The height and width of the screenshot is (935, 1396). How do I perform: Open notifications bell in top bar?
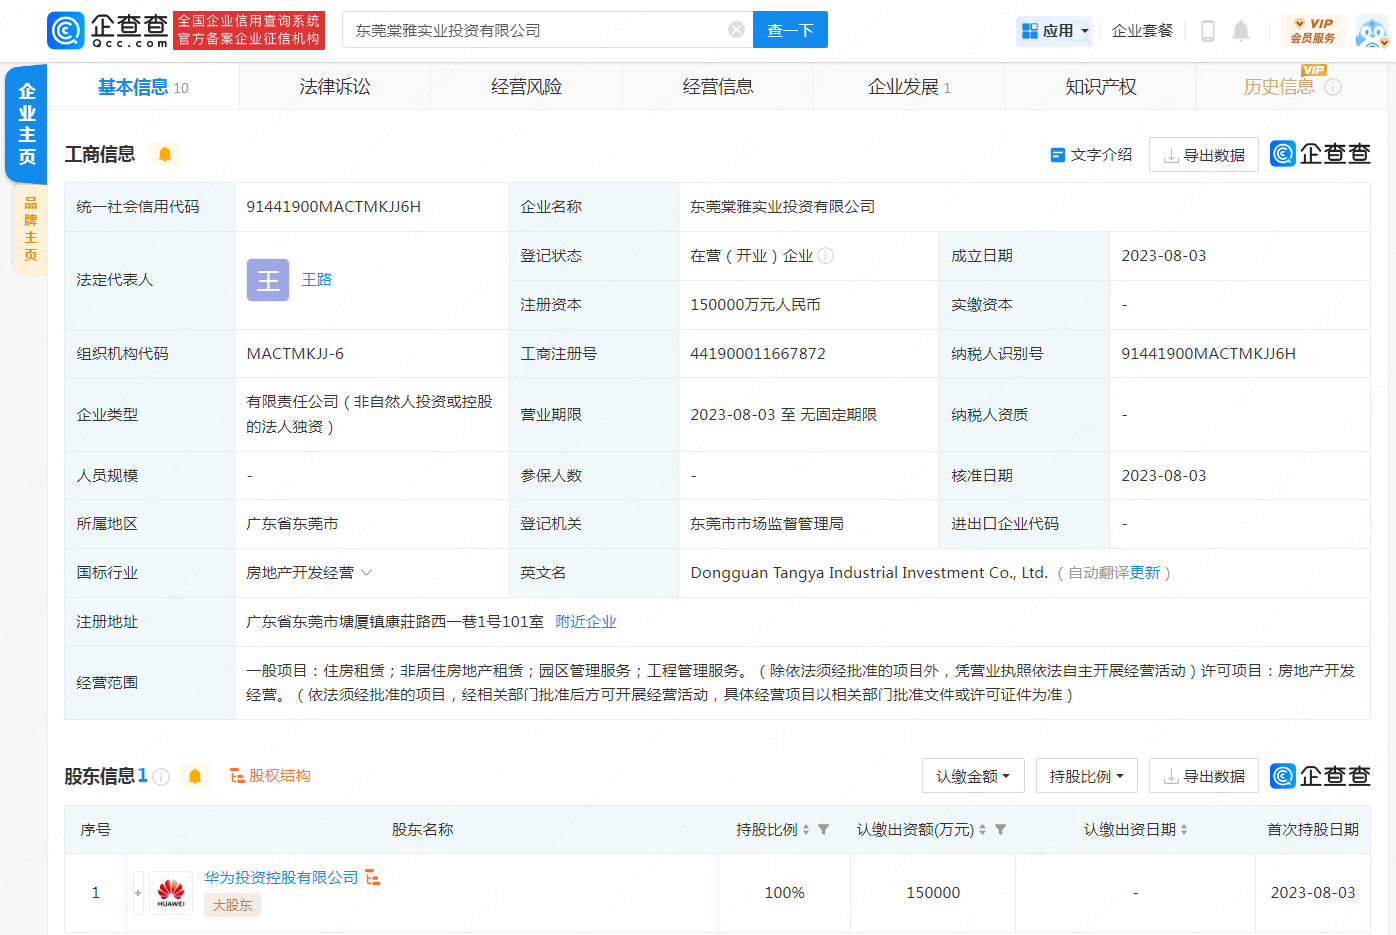pos(1241,31)
